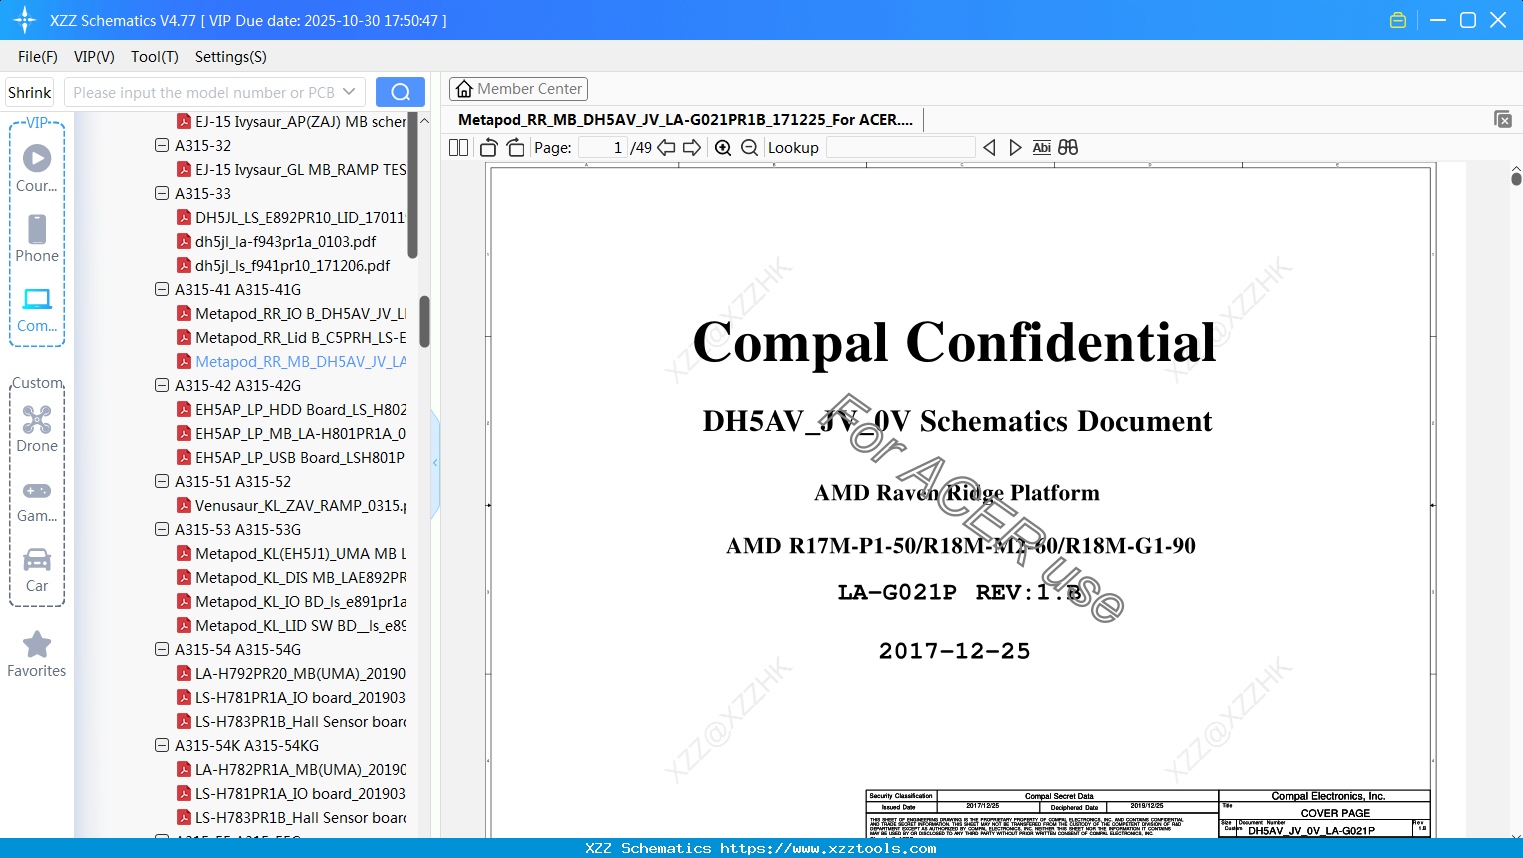Rotate the page clockwise

pos(515,148)
